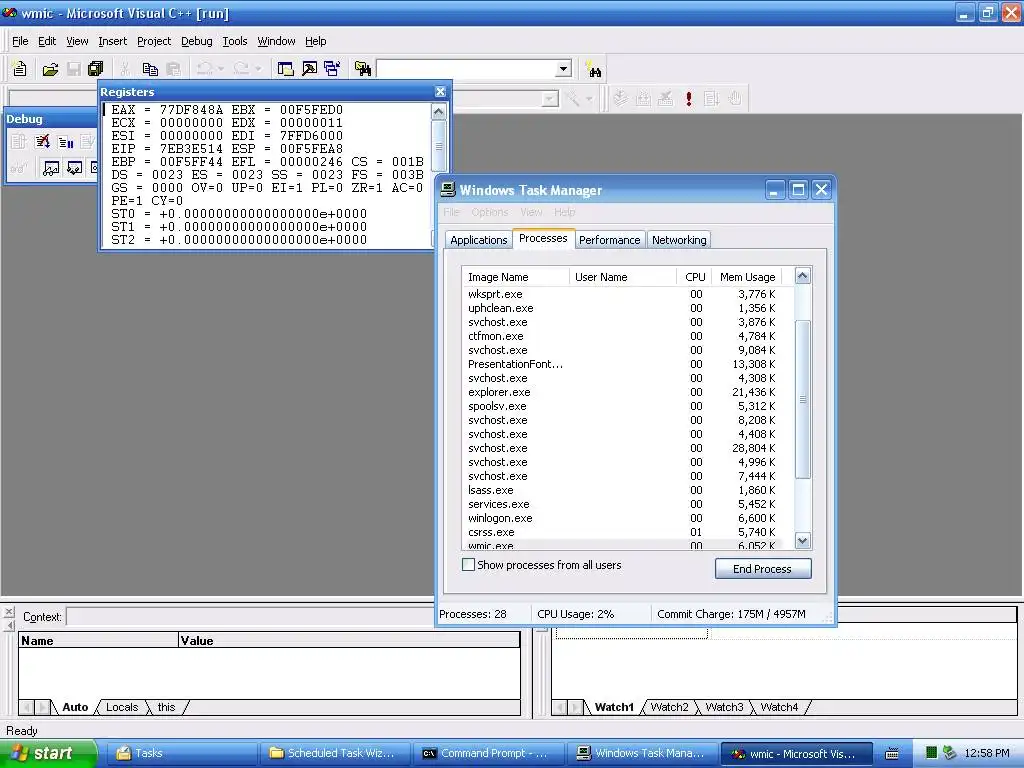Sort processes by the Image Name column
The width and height of the screenshot is (1024, 768).
515,277
